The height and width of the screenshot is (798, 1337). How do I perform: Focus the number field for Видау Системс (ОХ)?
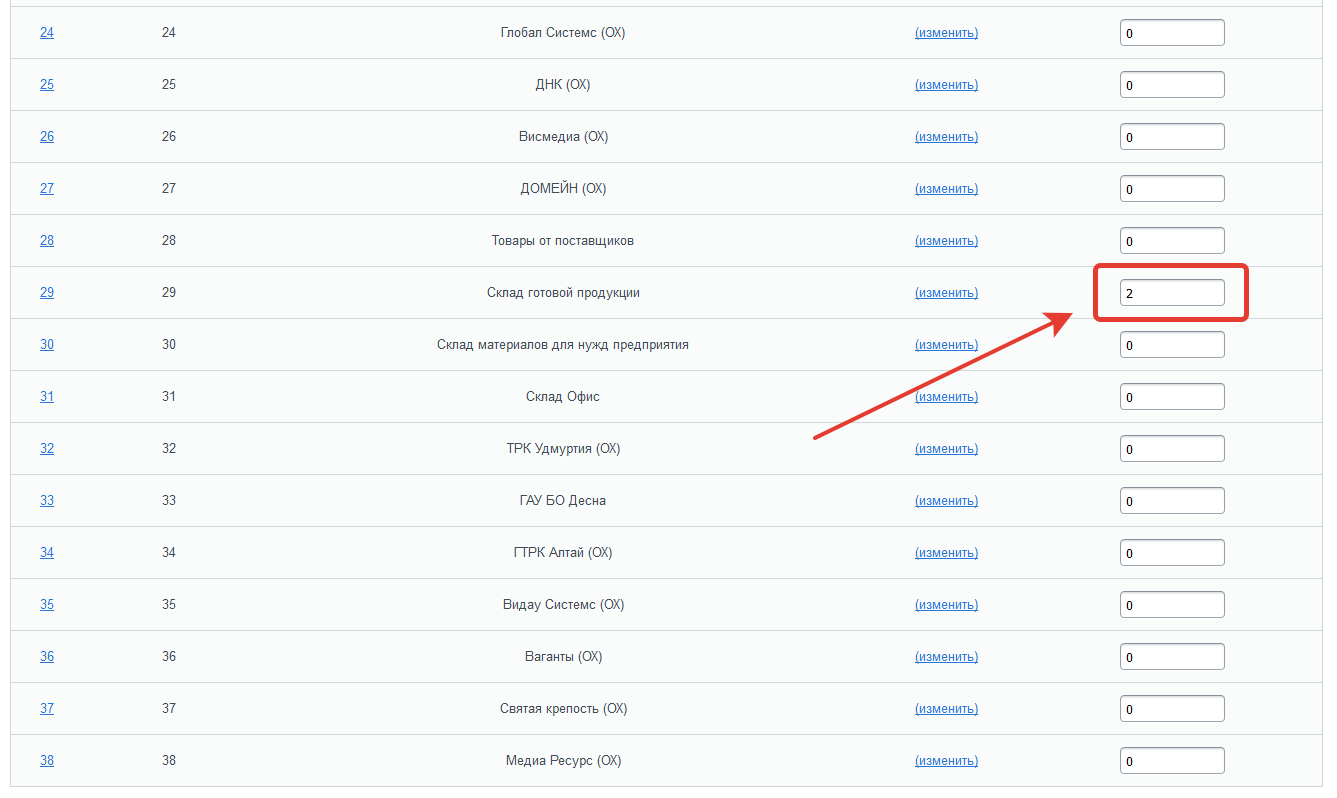pos(1171,605)
